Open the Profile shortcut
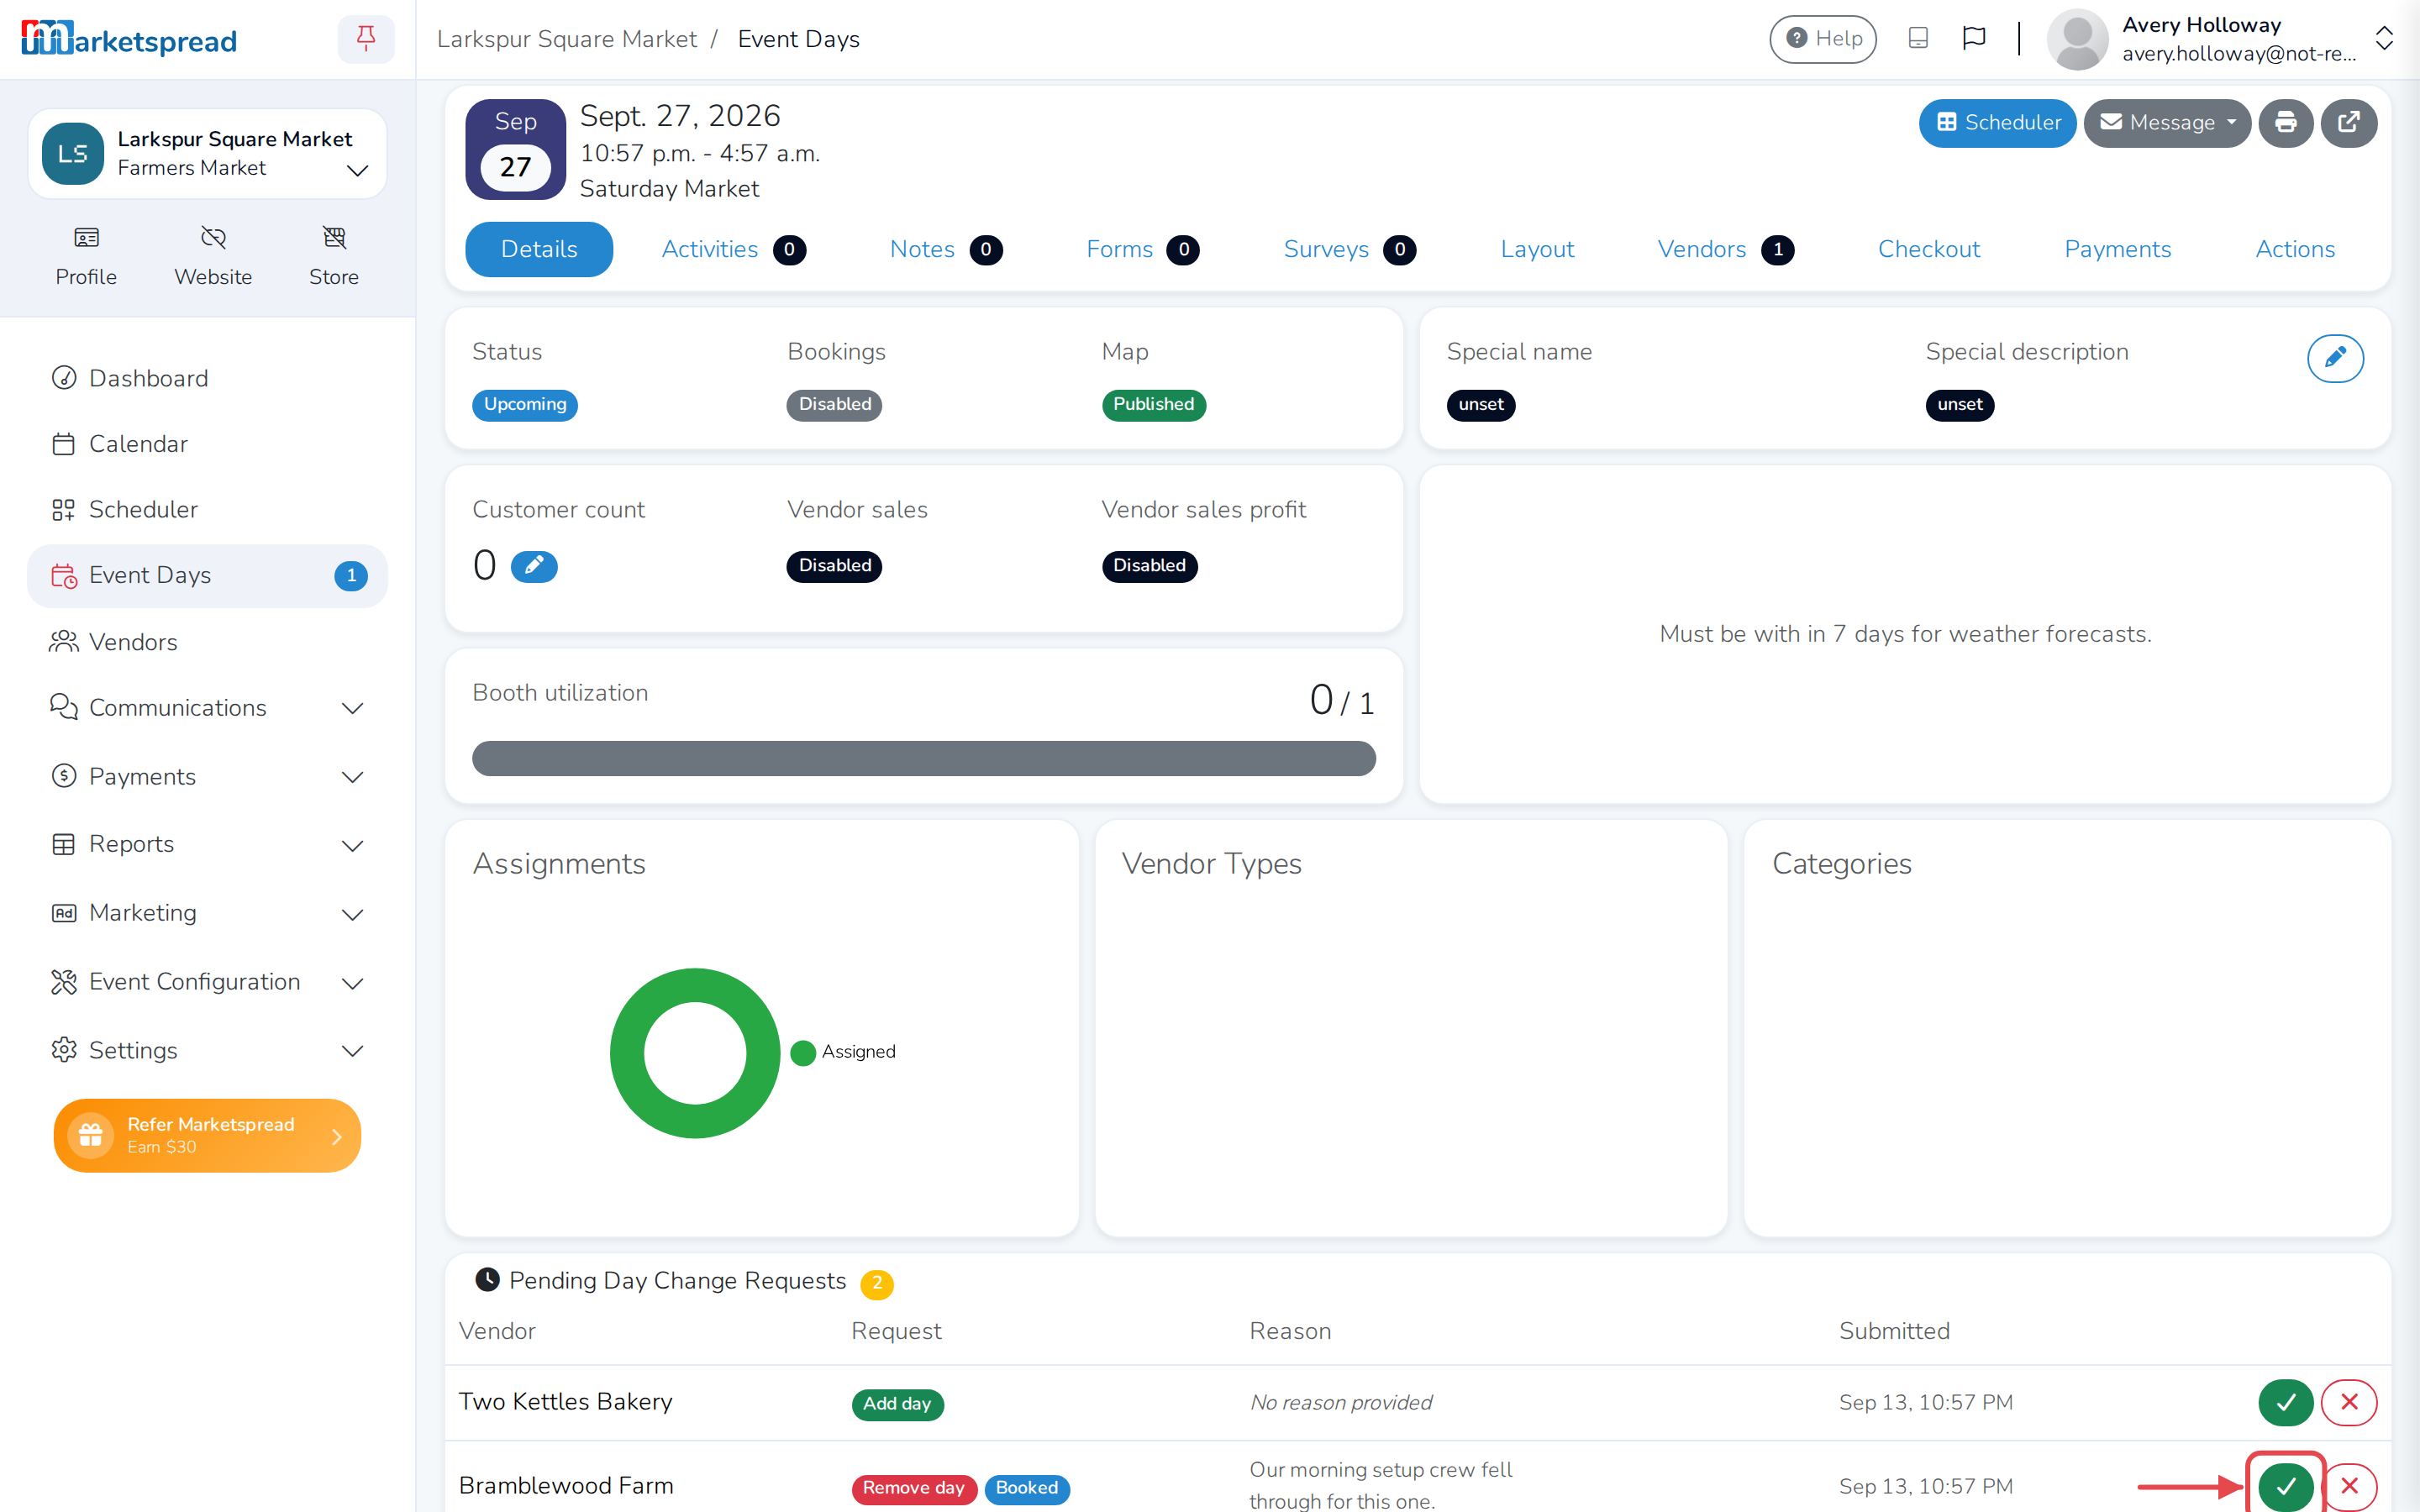The height and width of the screenshot is (1512, 2420). pyautogui.click(x=86, y=256)
